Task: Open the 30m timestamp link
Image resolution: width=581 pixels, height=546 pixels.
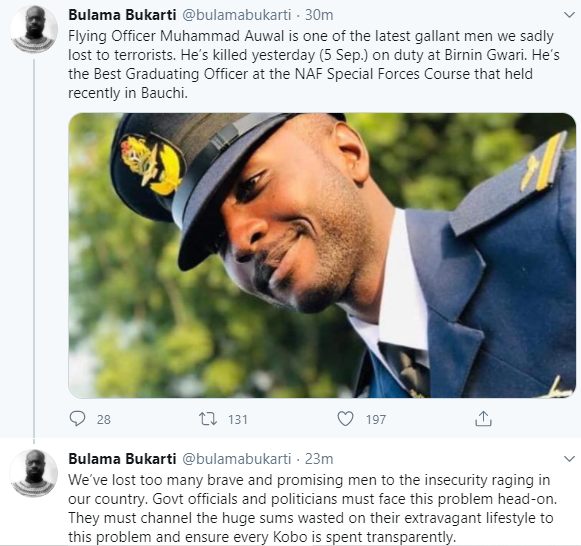Action: 319,15
